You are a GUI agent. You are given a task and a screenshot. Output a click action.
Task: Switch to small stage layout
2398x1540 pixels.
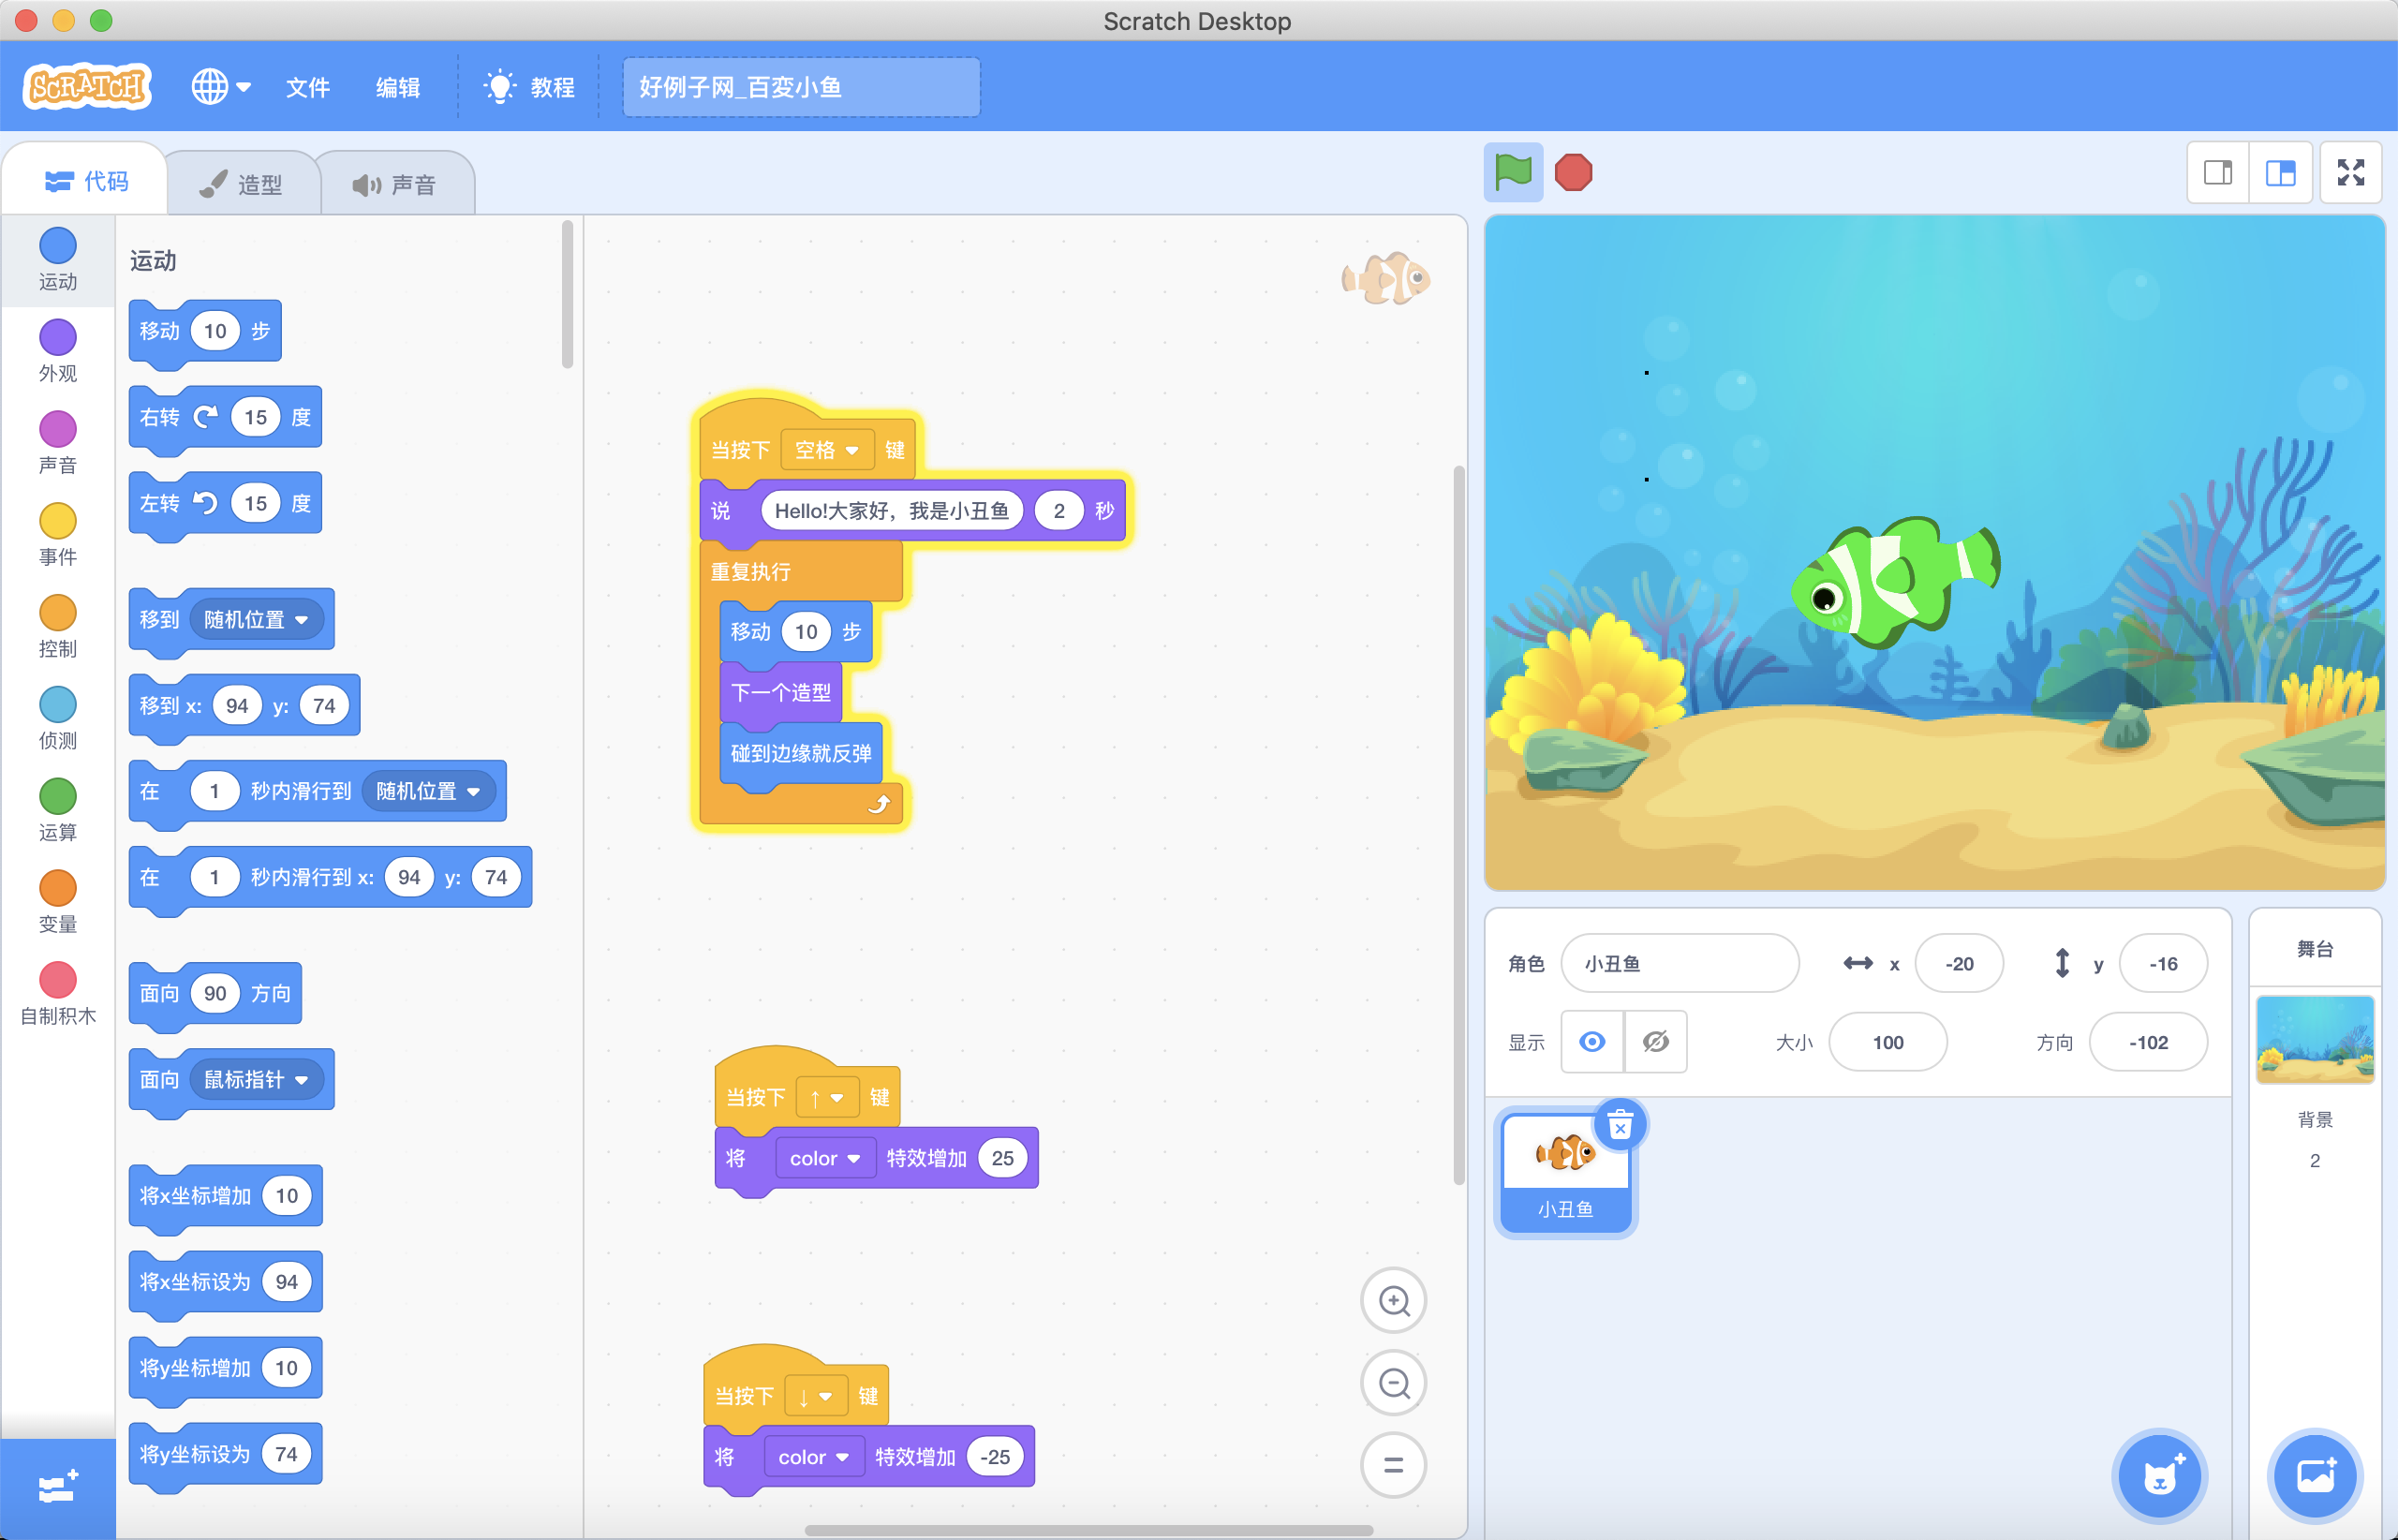(2217, 173)
